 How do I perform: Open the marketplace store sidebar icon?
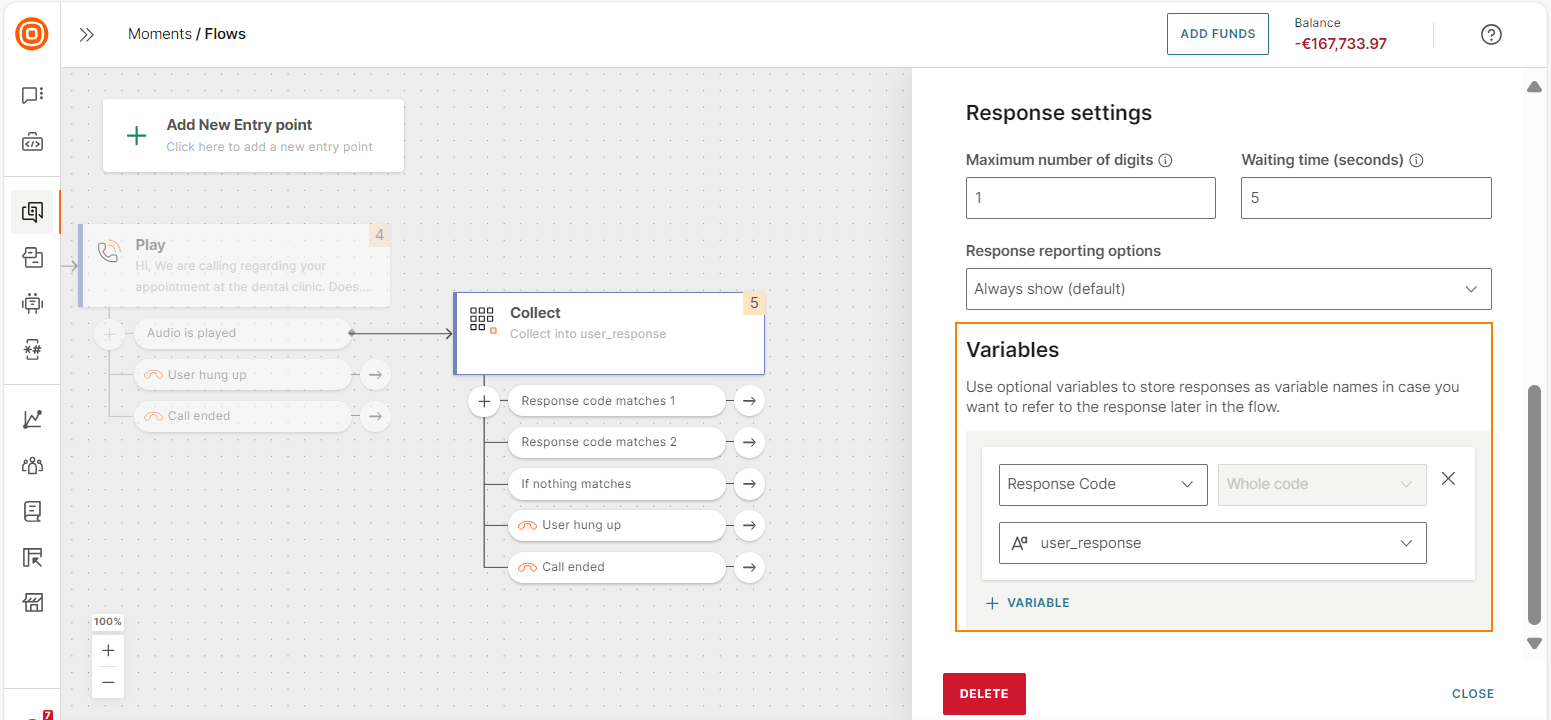pos(32,602)
